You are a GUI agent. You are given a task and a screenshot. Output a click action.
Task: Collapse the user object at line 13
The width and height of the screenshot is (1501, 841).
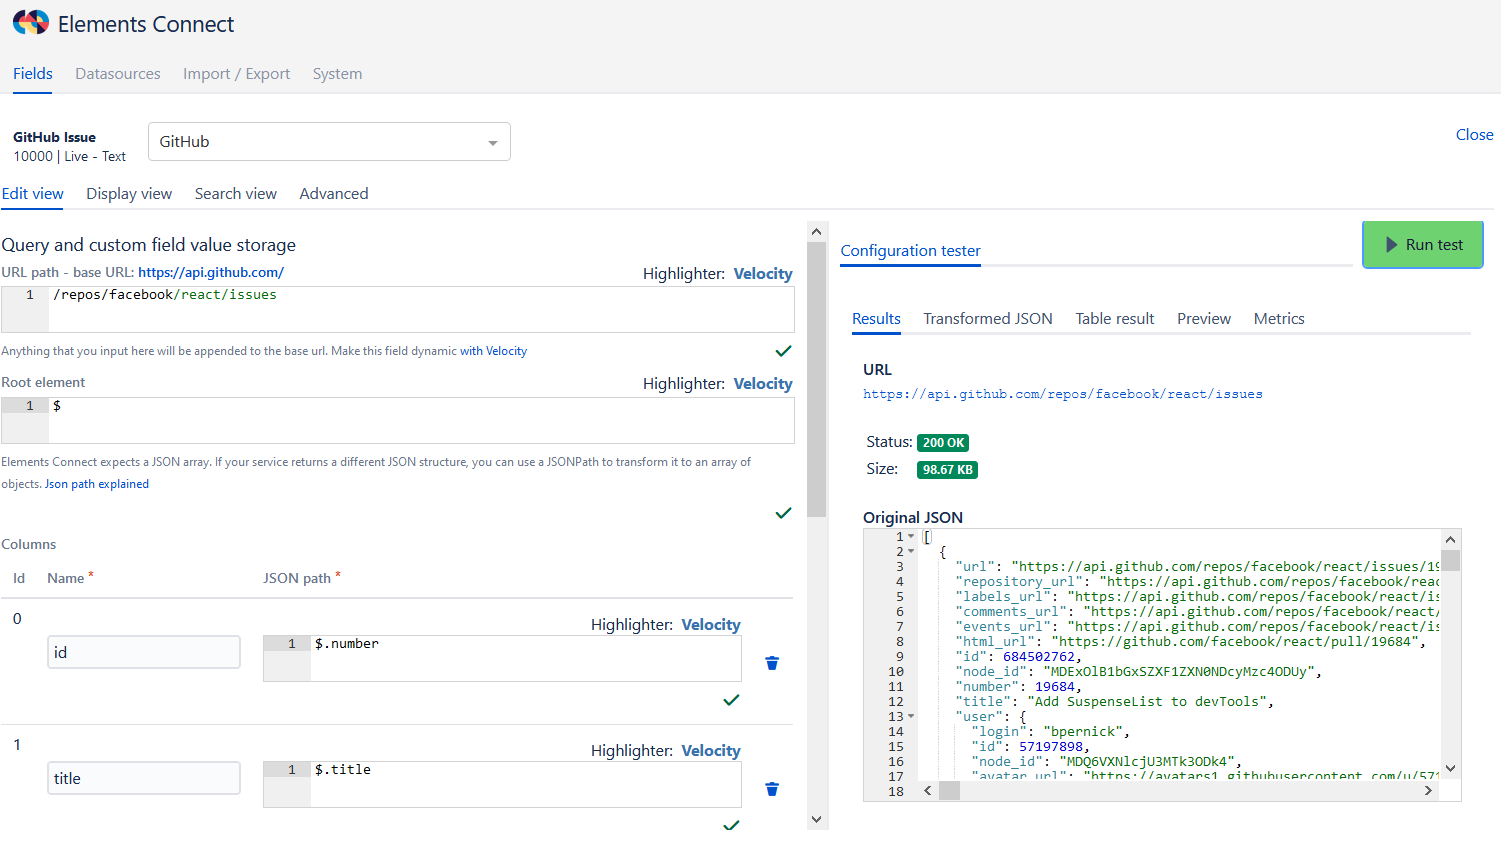[x=911, y=717]
